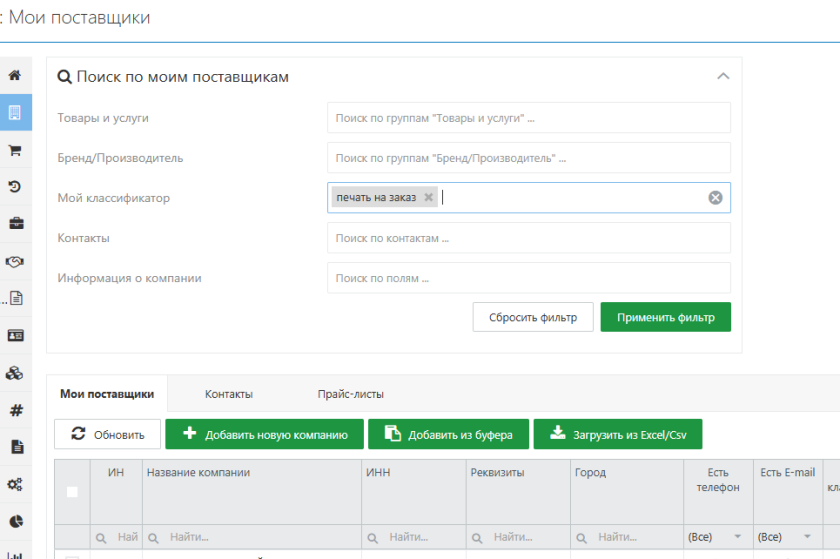Open the gears settings sidebar icon
The image size is (840, 559).
[x=15, y=484]
